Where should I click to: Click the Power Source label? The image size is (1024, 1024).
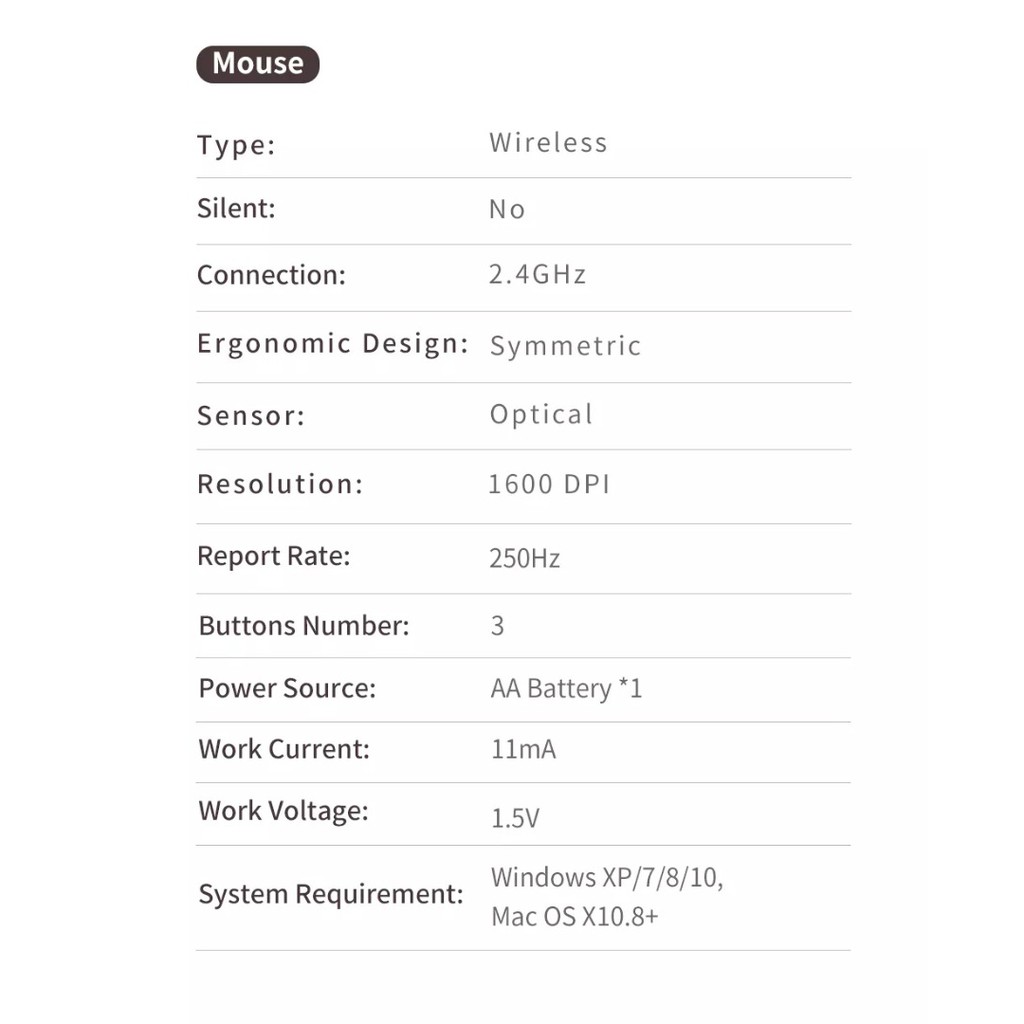(287, 689)
